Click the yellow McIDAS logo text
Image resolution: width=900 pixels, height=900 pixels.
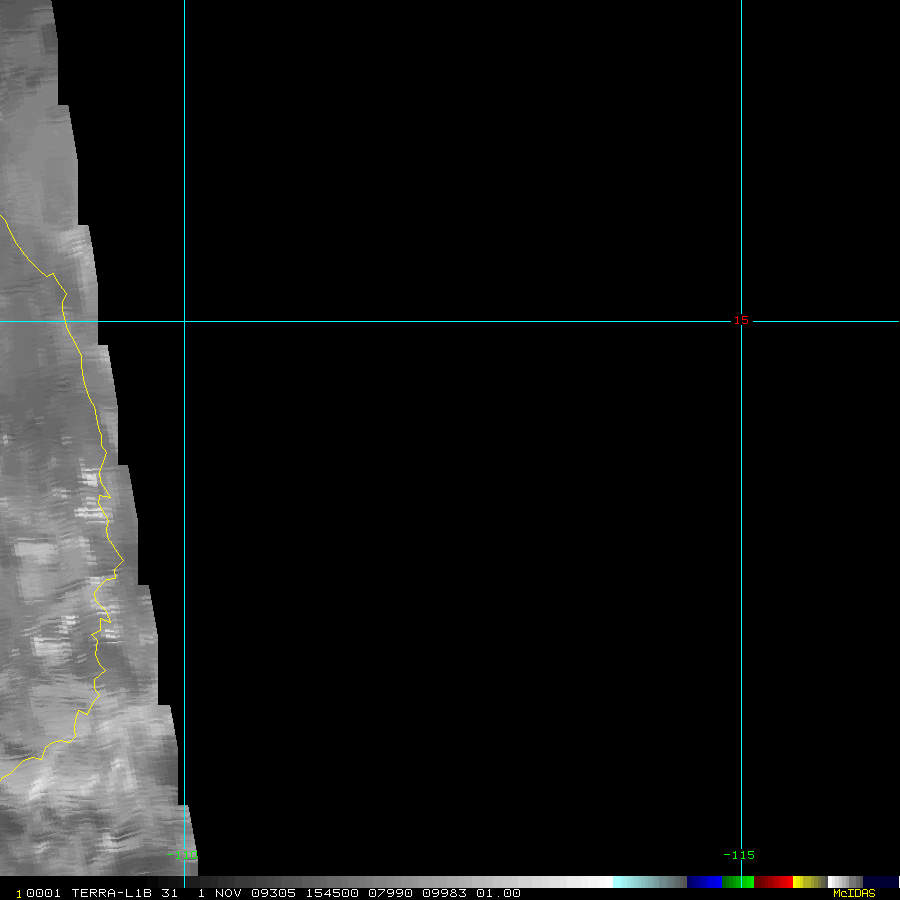point(854,893)
